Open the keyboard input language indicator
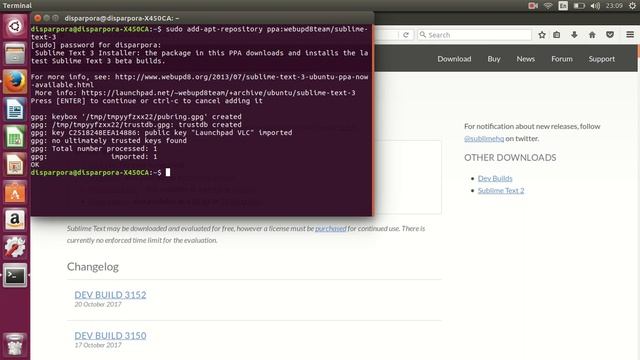Image resolution: width=640 pixels, height=360 pixels. 563,5
